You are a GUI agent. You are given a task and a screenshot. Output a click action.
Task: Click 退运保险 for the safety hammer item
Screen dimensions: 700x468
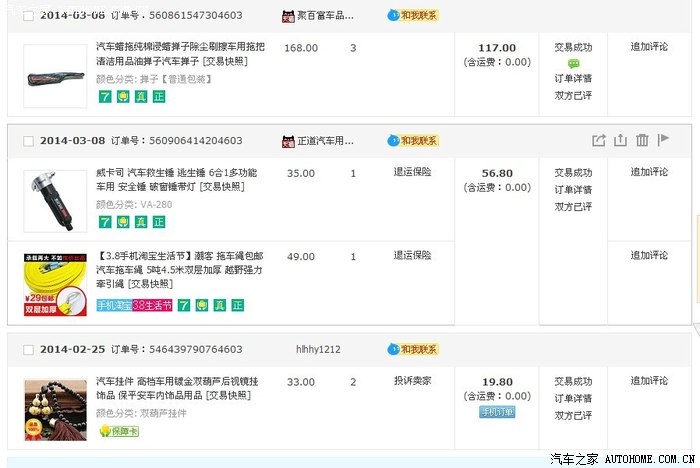411,173
